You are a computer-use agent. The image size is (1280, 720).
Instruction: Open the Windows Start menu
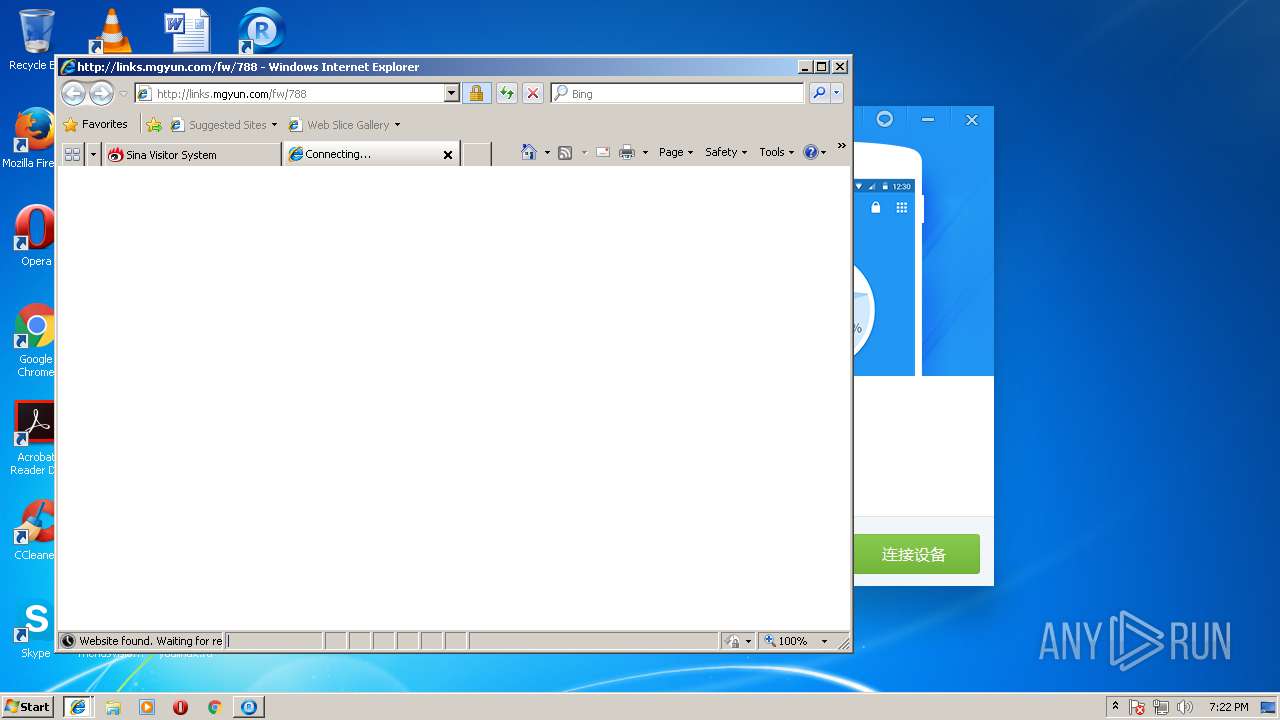pyautogui.click(x=27, y=707)
